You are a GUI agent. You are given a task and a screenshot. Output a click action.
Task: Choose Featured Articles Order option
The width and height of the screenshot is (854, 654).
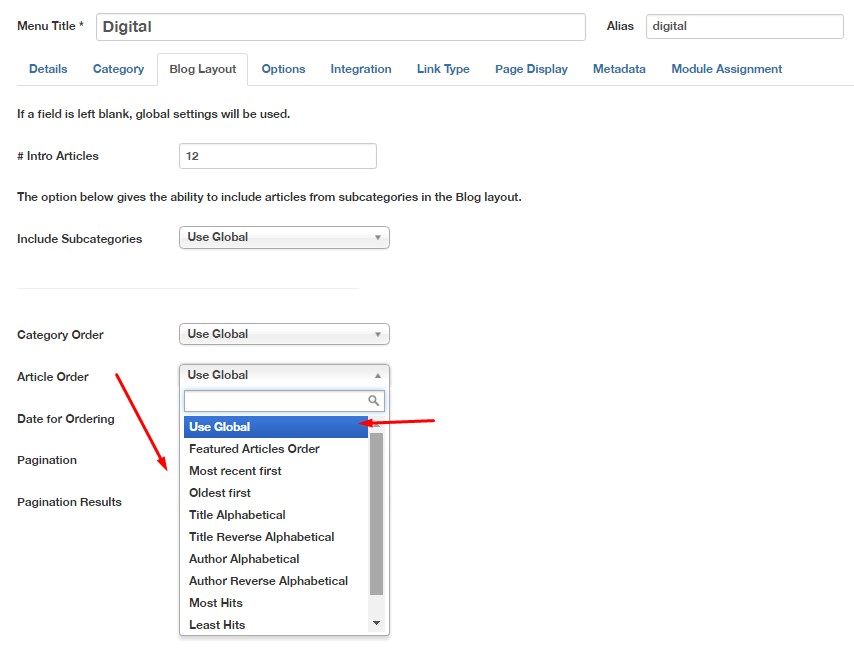click(x=276, y=449)
